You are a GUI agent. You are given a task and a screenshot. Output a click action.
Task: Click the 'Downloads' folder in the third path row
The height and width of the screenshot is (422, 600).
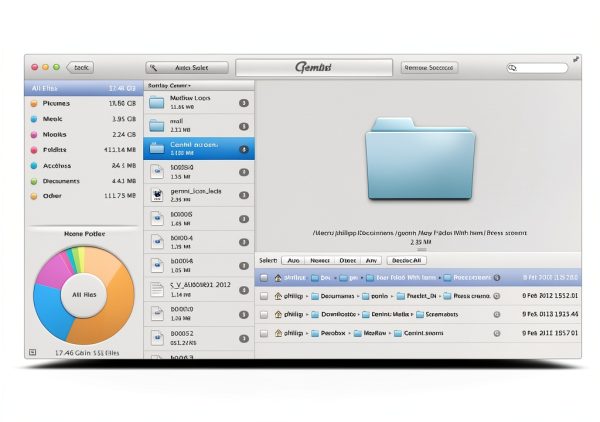pos(334,314)
